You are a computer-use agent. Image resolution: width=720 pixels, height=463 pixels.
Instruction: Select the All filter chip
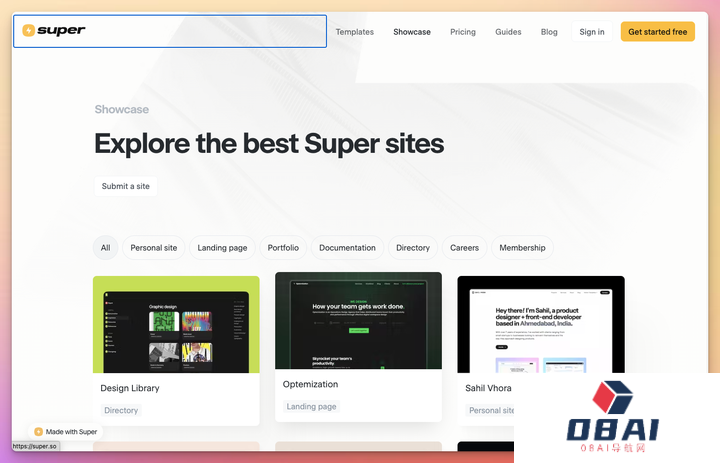tap(106, 248)
